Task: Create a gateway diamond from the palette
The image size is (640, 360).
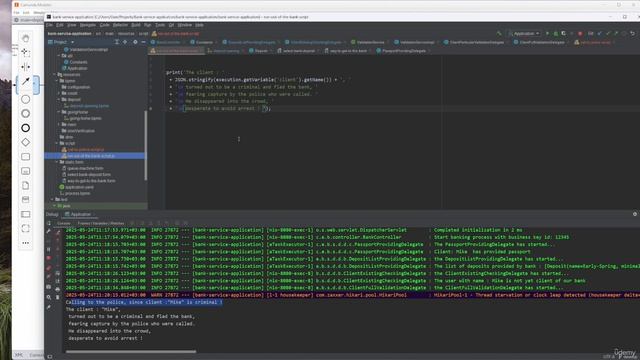Action: coord(25,142)
